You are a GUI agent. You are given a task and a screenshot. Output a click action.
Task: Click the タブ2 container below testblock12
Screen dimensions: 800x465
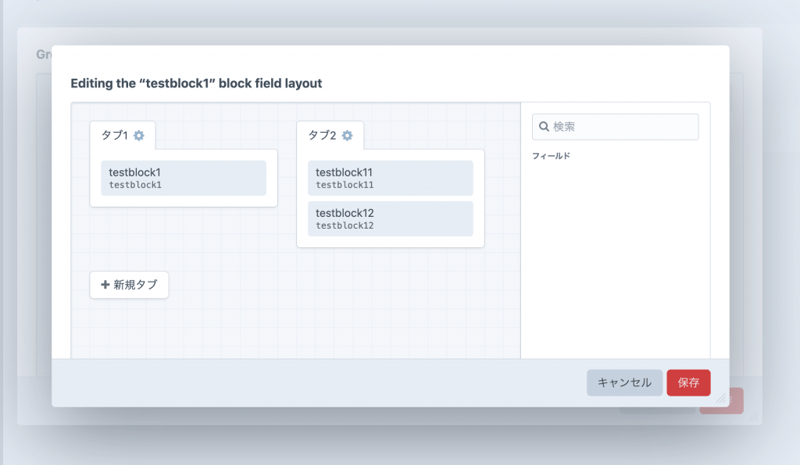(x=390, y=242)
